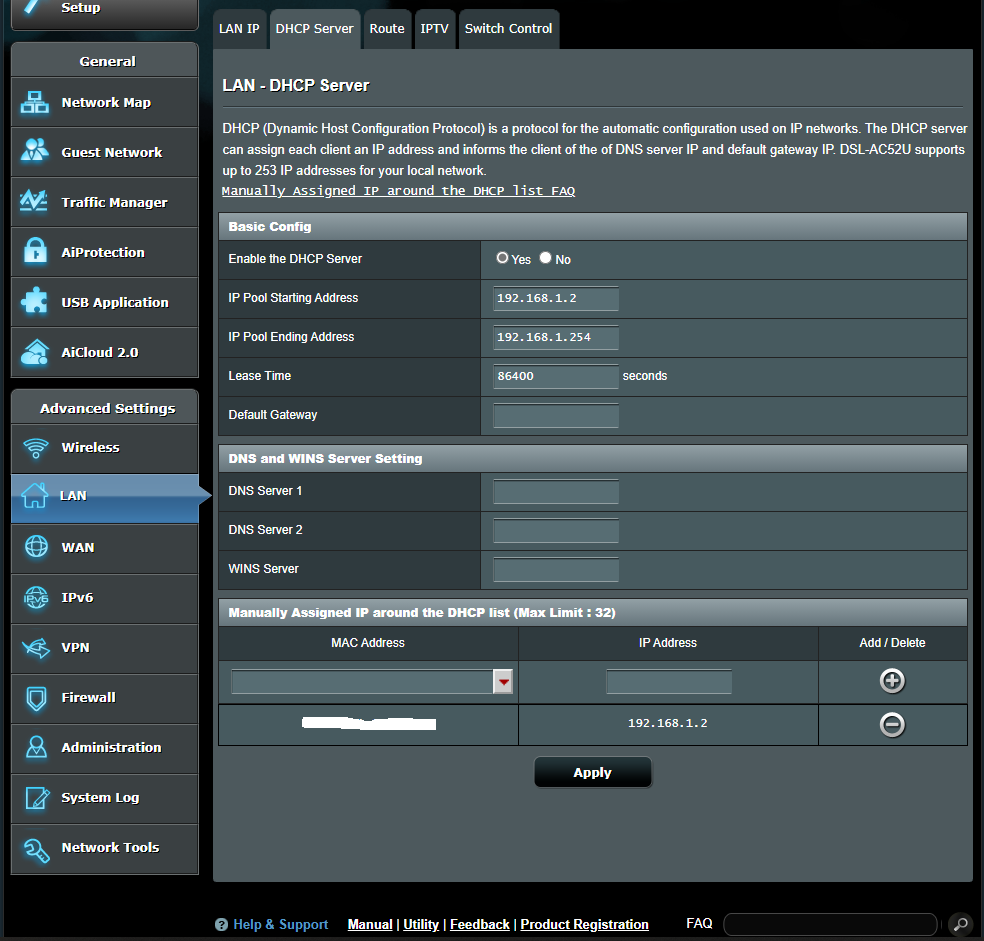
Task: Switch to the LAN IP tab
Action: click(x=239, y=29)
